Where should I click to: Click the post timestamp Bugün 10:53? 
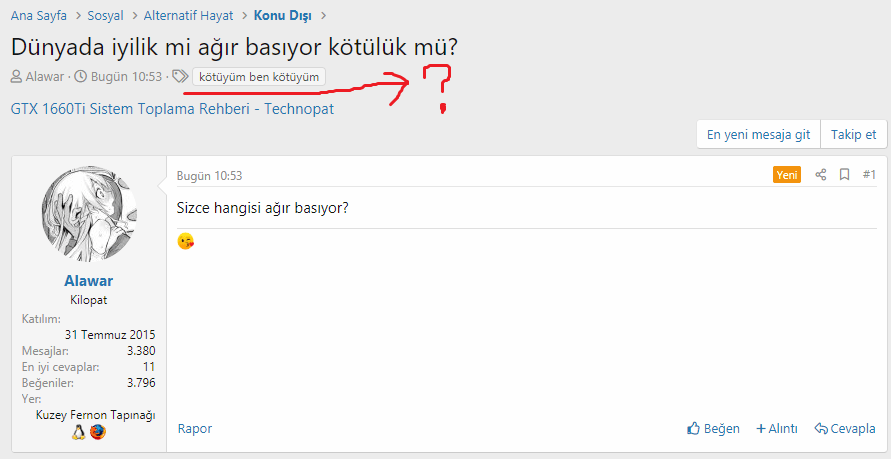click(209, 176)
